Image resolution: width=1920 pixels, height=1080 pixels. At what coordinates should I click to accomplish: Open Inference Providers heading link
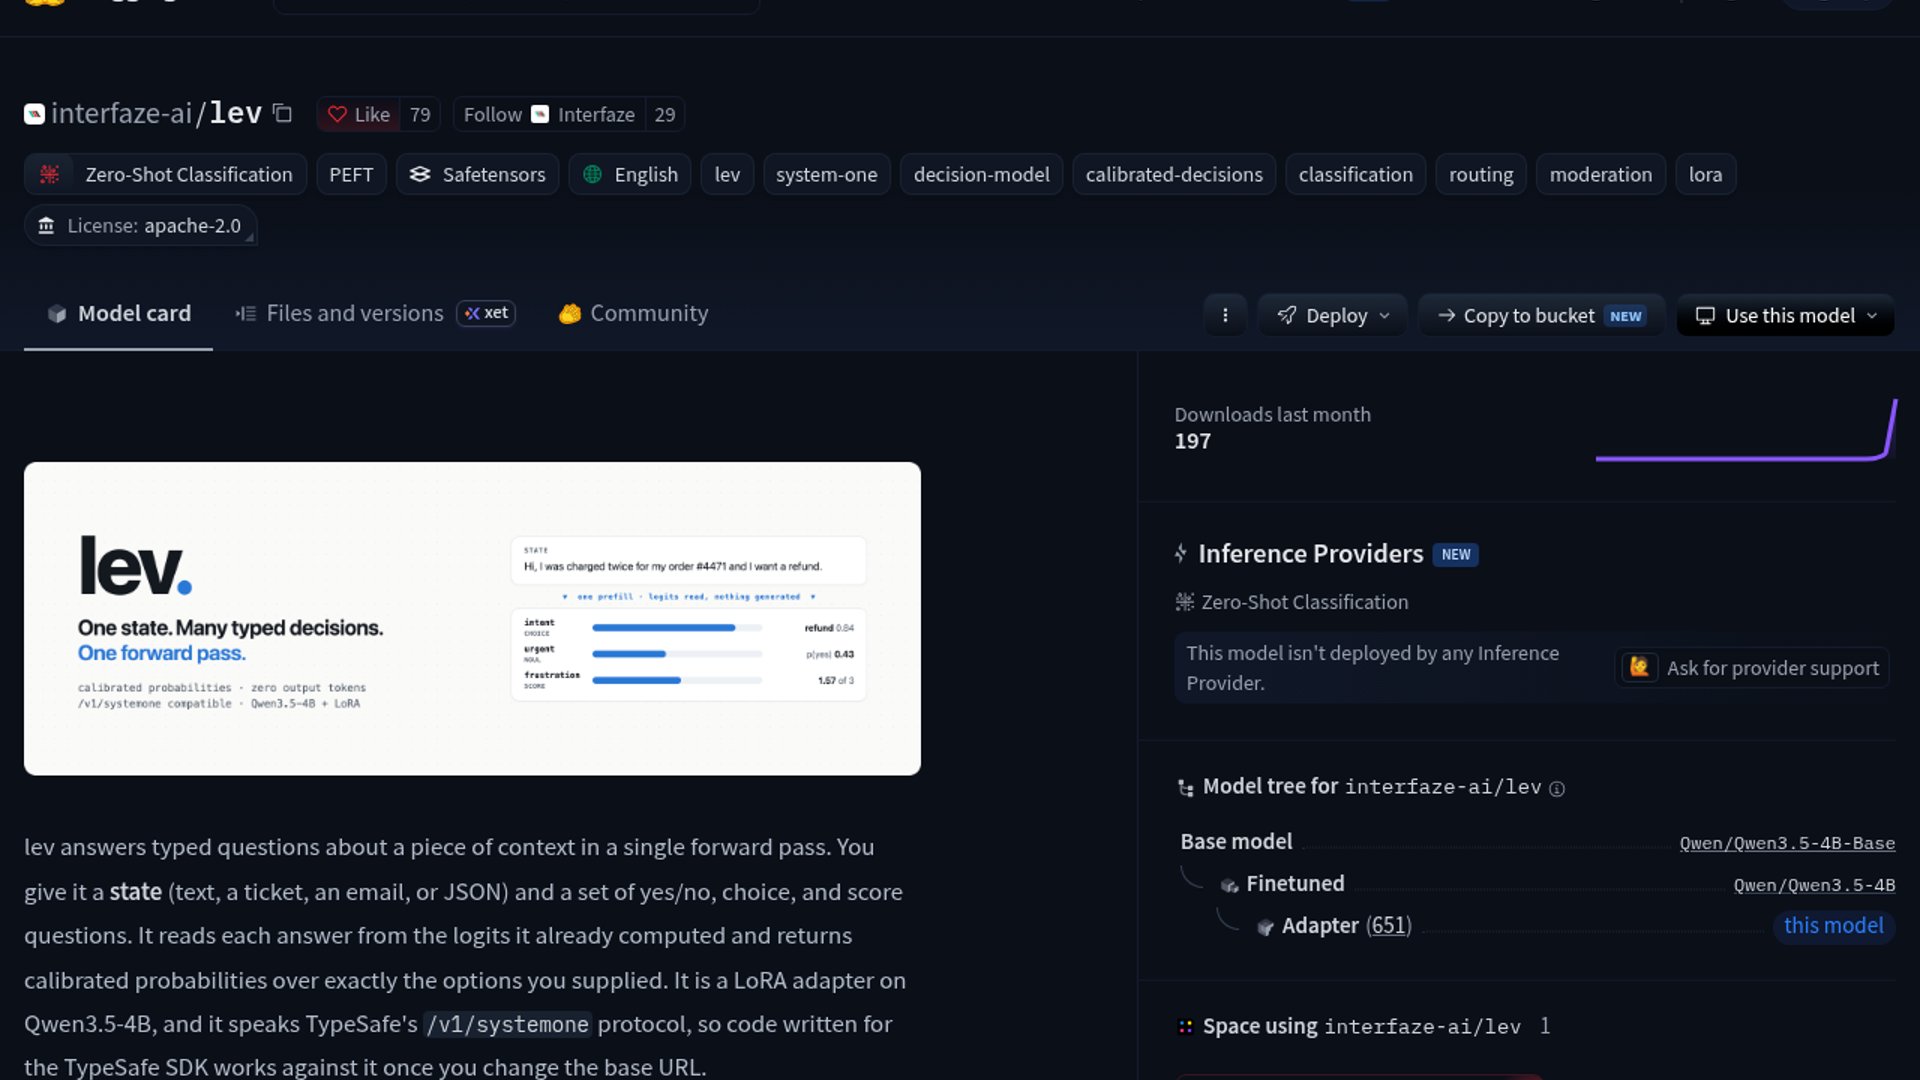point(1310,554)
